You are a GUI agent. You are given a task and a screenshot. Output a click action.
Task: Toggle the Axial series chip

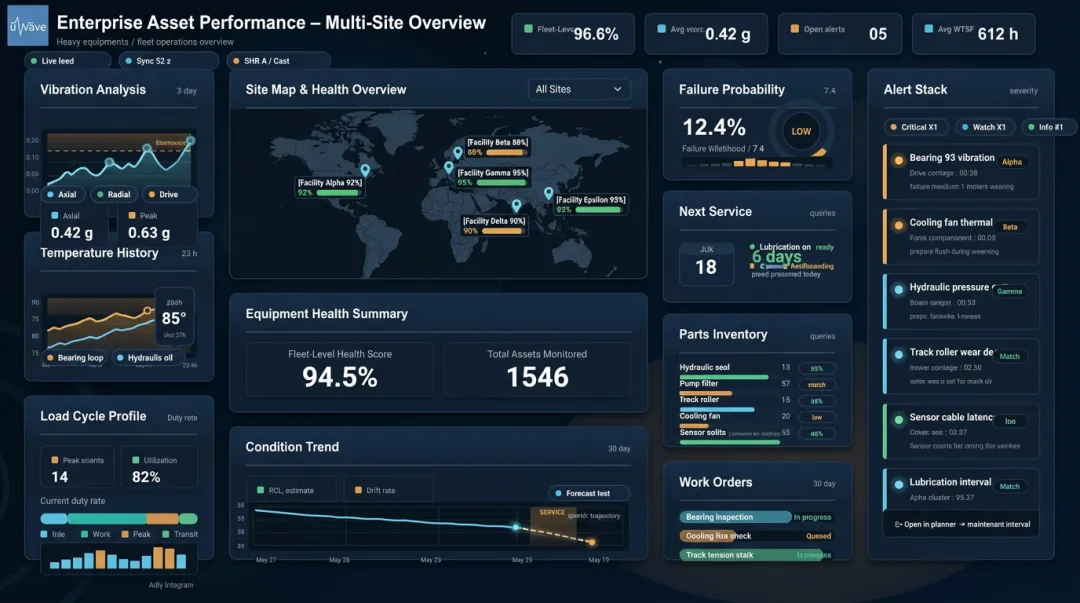pyautogui.click(x=62, y=194)
